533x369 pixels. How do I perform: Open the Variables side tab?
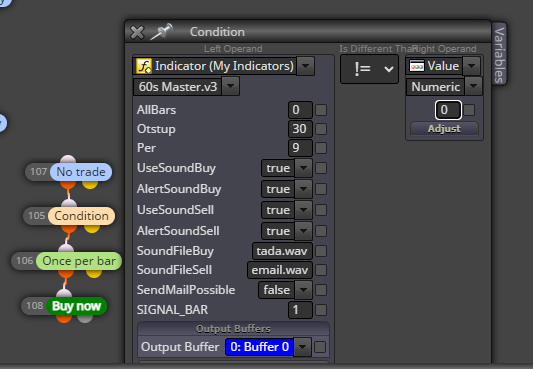point(499,54)
